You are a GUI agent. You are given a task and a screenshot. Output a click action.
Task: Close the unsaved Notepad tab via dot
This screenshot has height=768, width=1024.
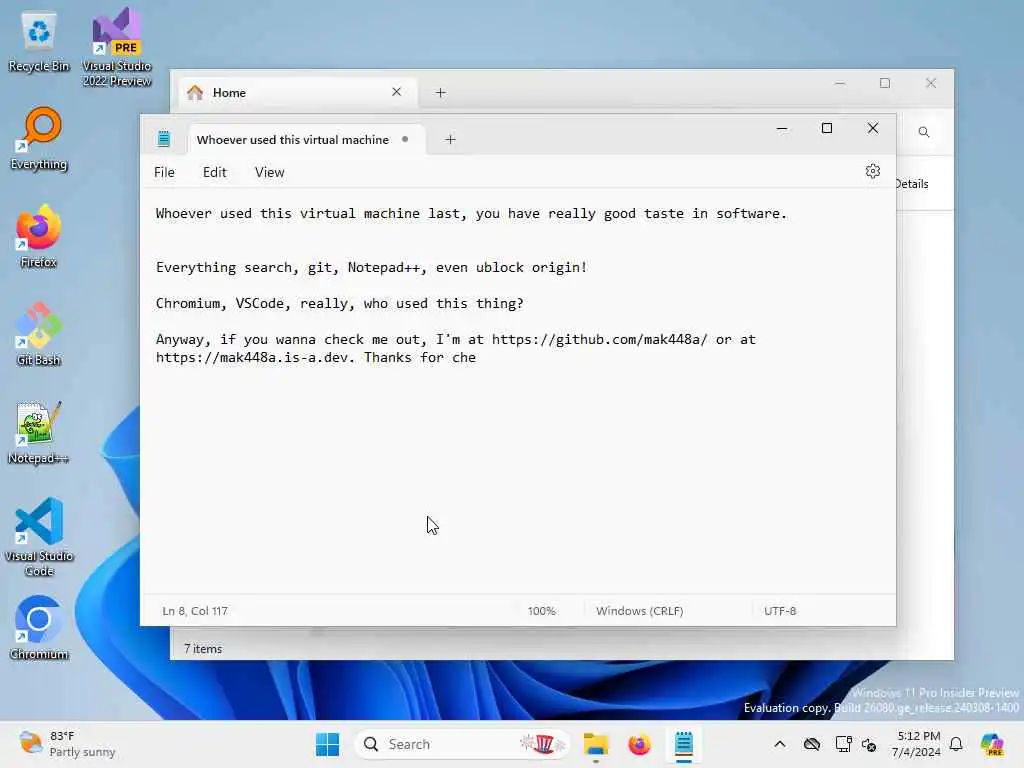click(x=405, y=139)
